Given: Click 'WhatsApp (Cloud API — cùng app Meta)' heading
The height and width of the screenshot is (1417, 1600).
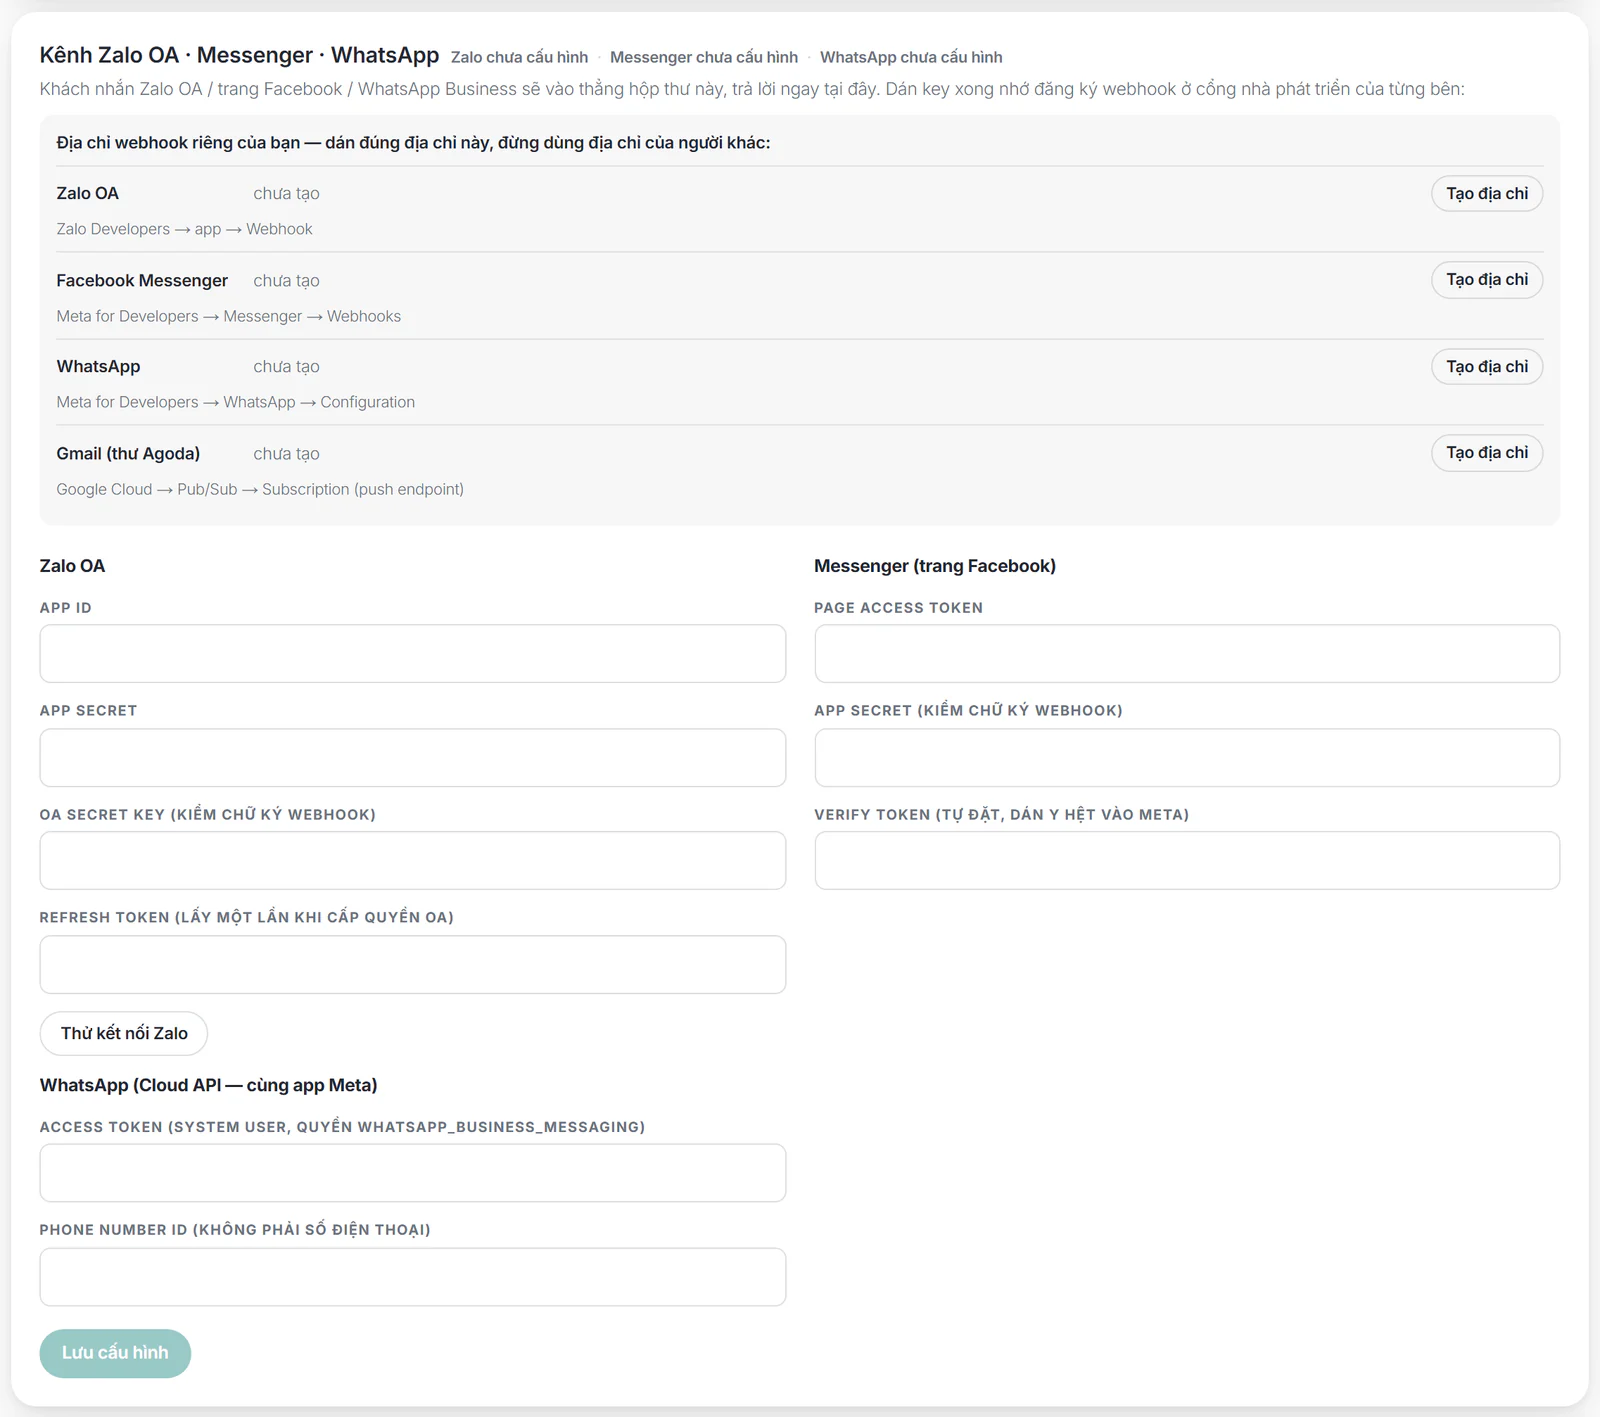Looking at the screenshot, I should point(208,1085).
